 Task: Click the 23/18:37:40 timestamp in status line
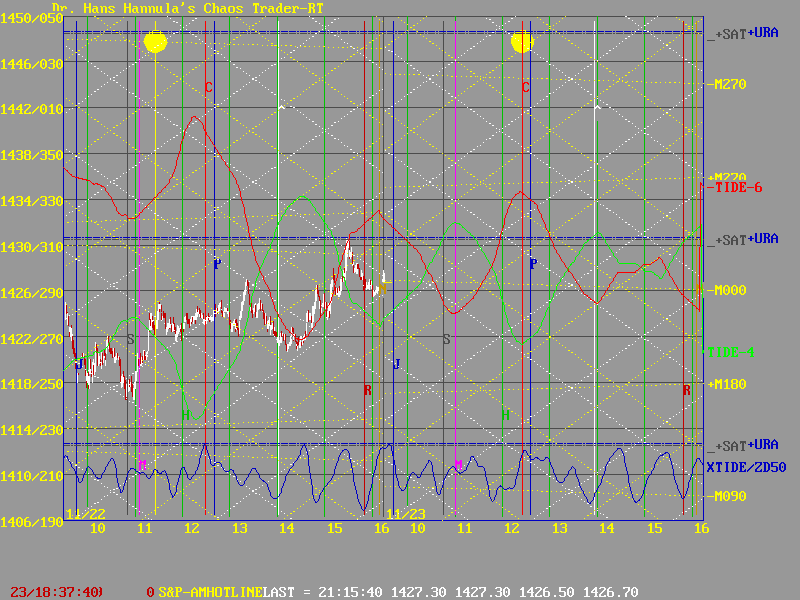click(x=56, y=592)
